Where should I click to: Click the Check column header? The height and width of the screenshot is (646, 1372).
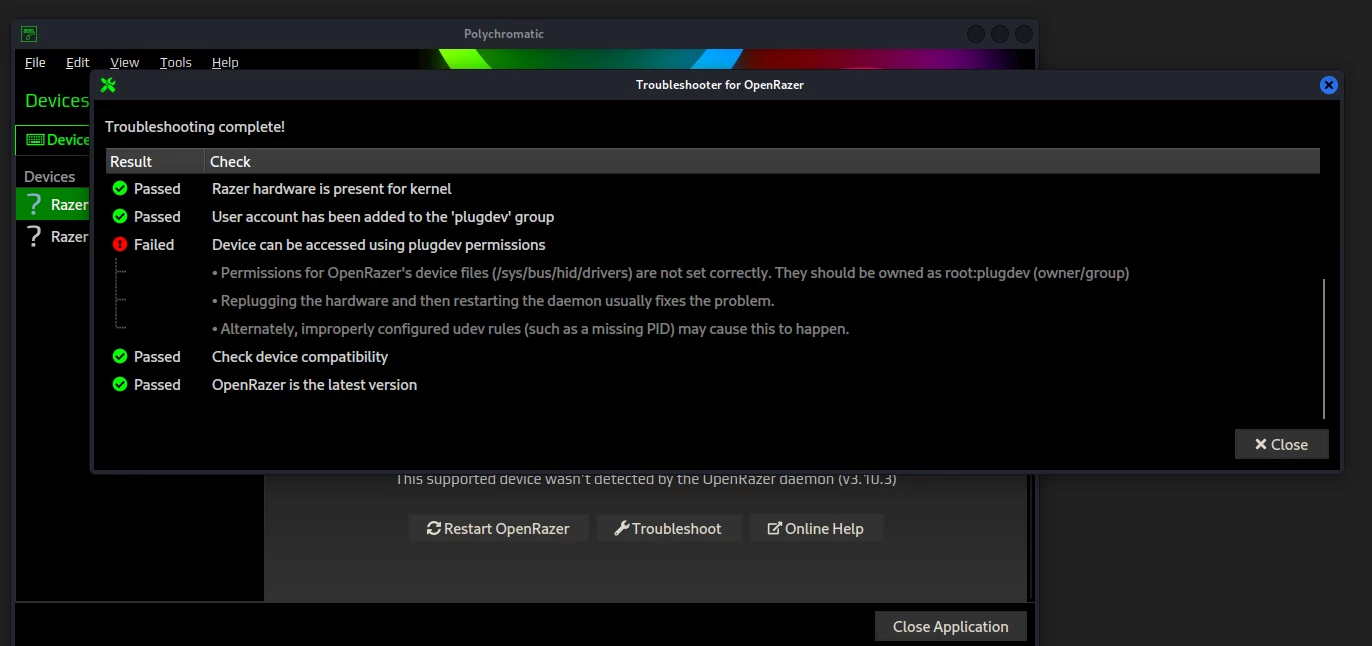(762, 161)
